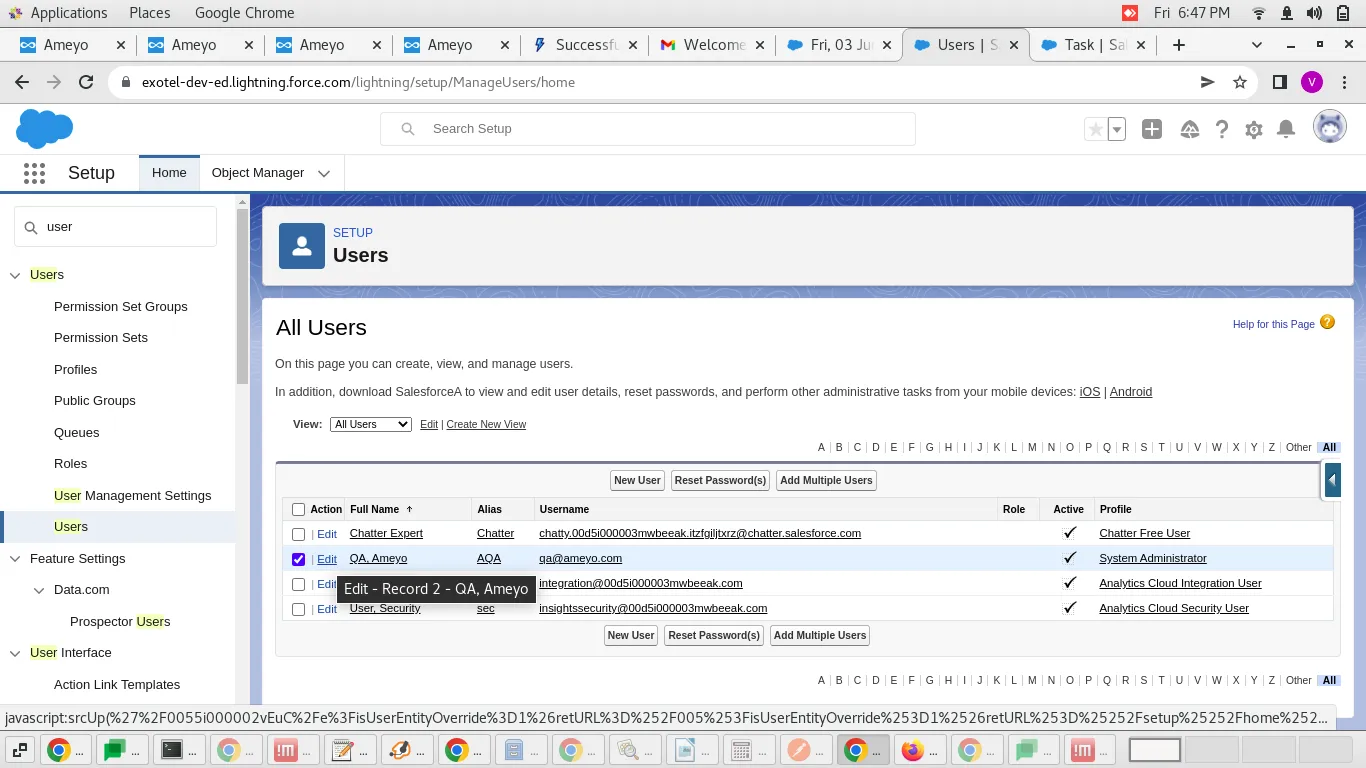Click the Help for this Page question icon

click(x=1328, y=322)
